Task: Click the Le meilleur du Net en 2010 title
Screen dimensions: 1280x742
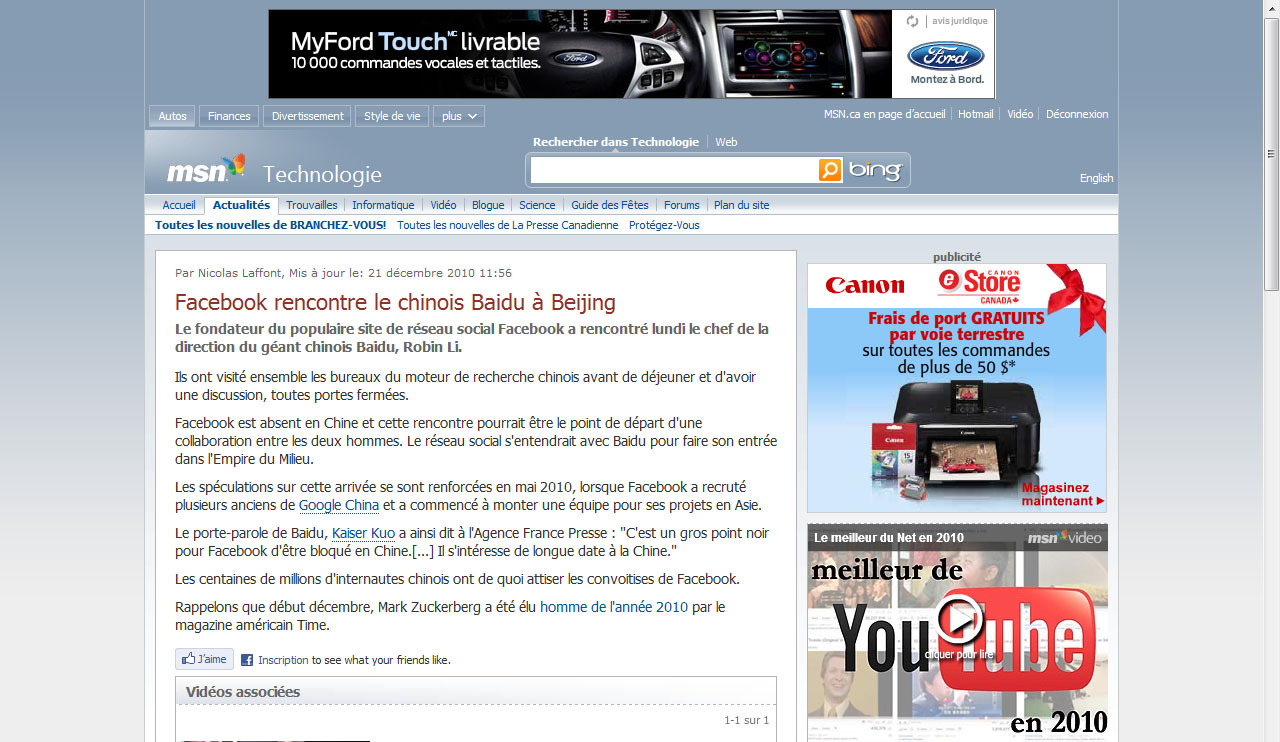Action: click(889, 538)
